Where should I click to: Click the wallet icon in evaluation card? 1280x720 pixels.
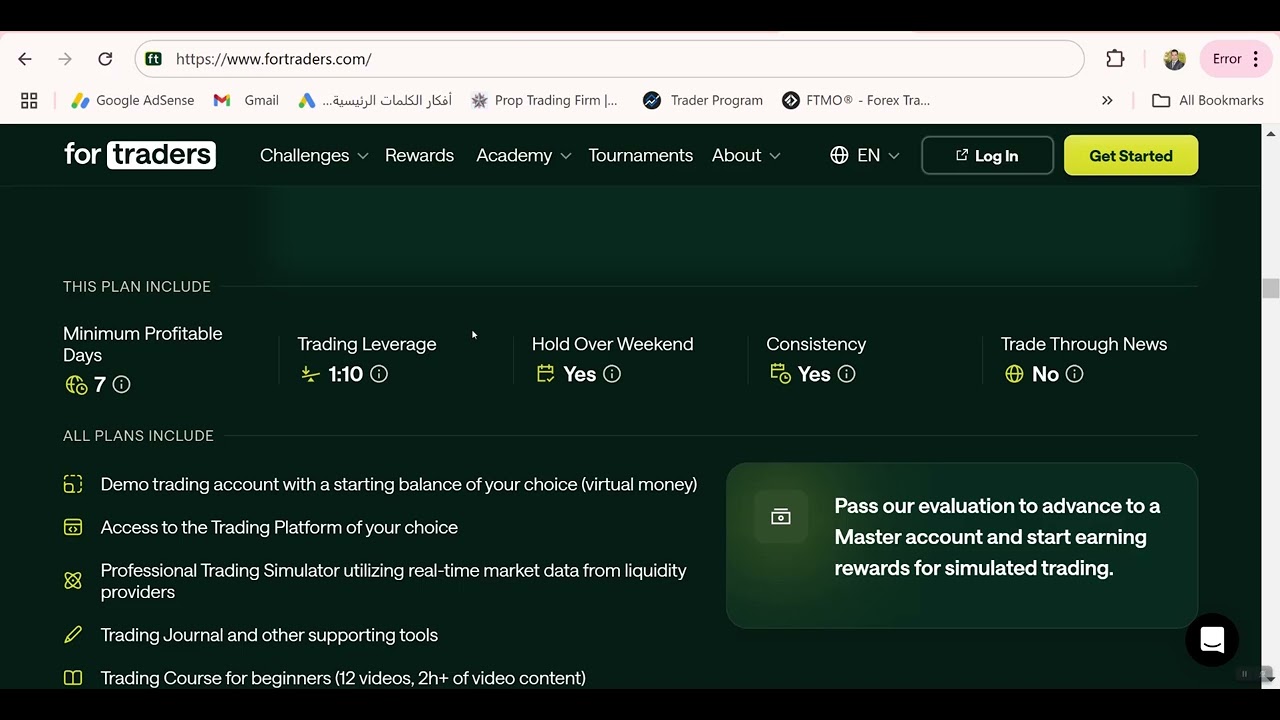click(781, 517)
